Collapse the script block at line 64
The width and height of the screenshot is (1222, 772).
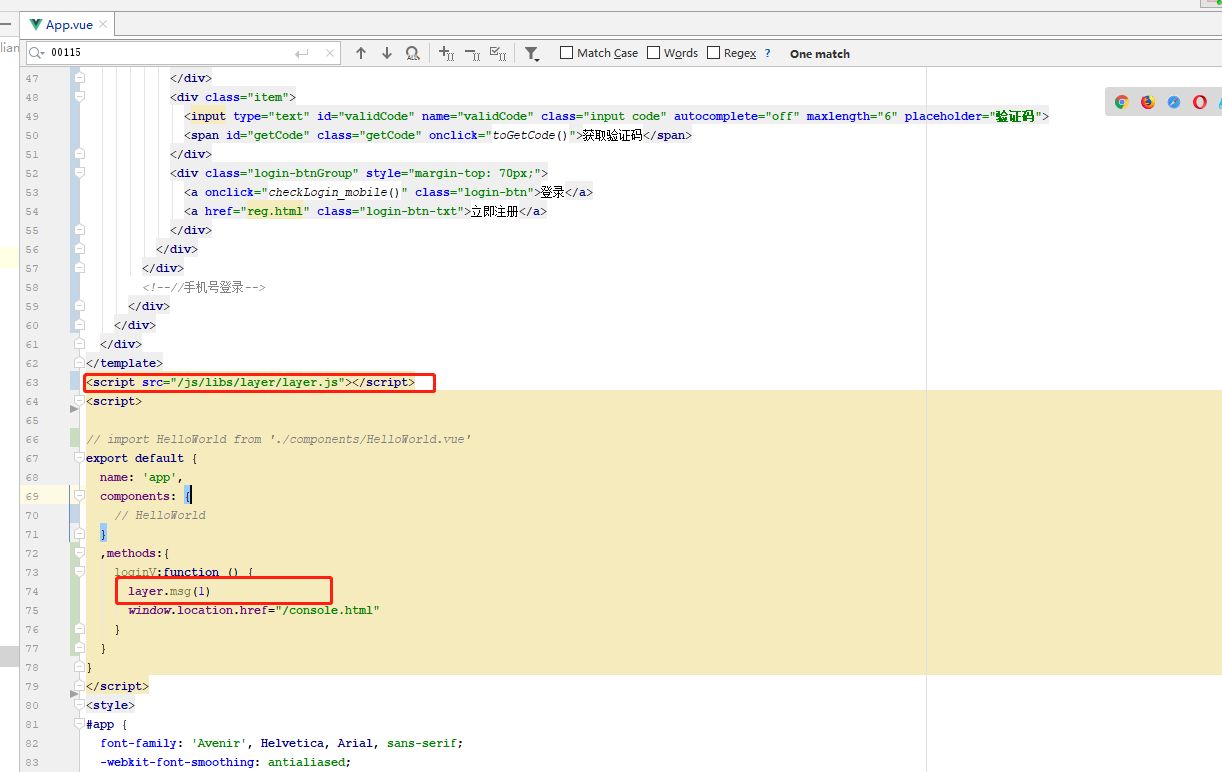tap(78, 401)
